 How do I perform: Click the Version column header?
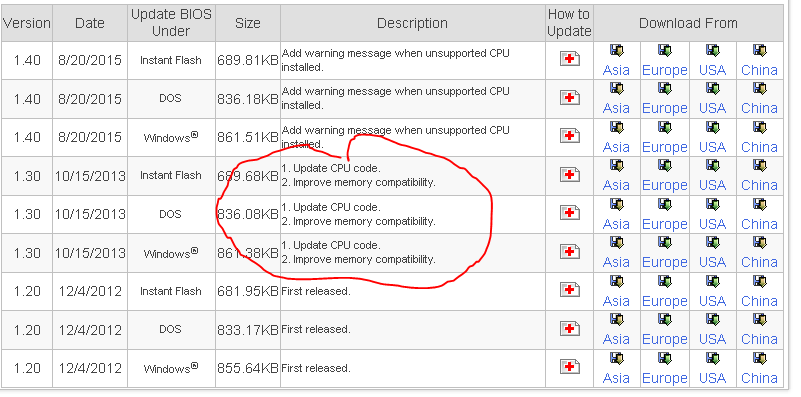pos(26,23)
